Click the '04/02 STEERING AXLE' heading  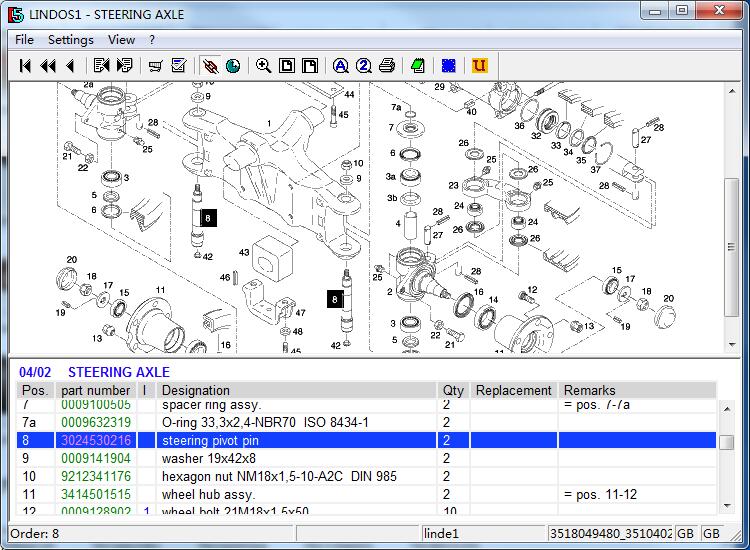pyautogui.click(x=94, y=372)
